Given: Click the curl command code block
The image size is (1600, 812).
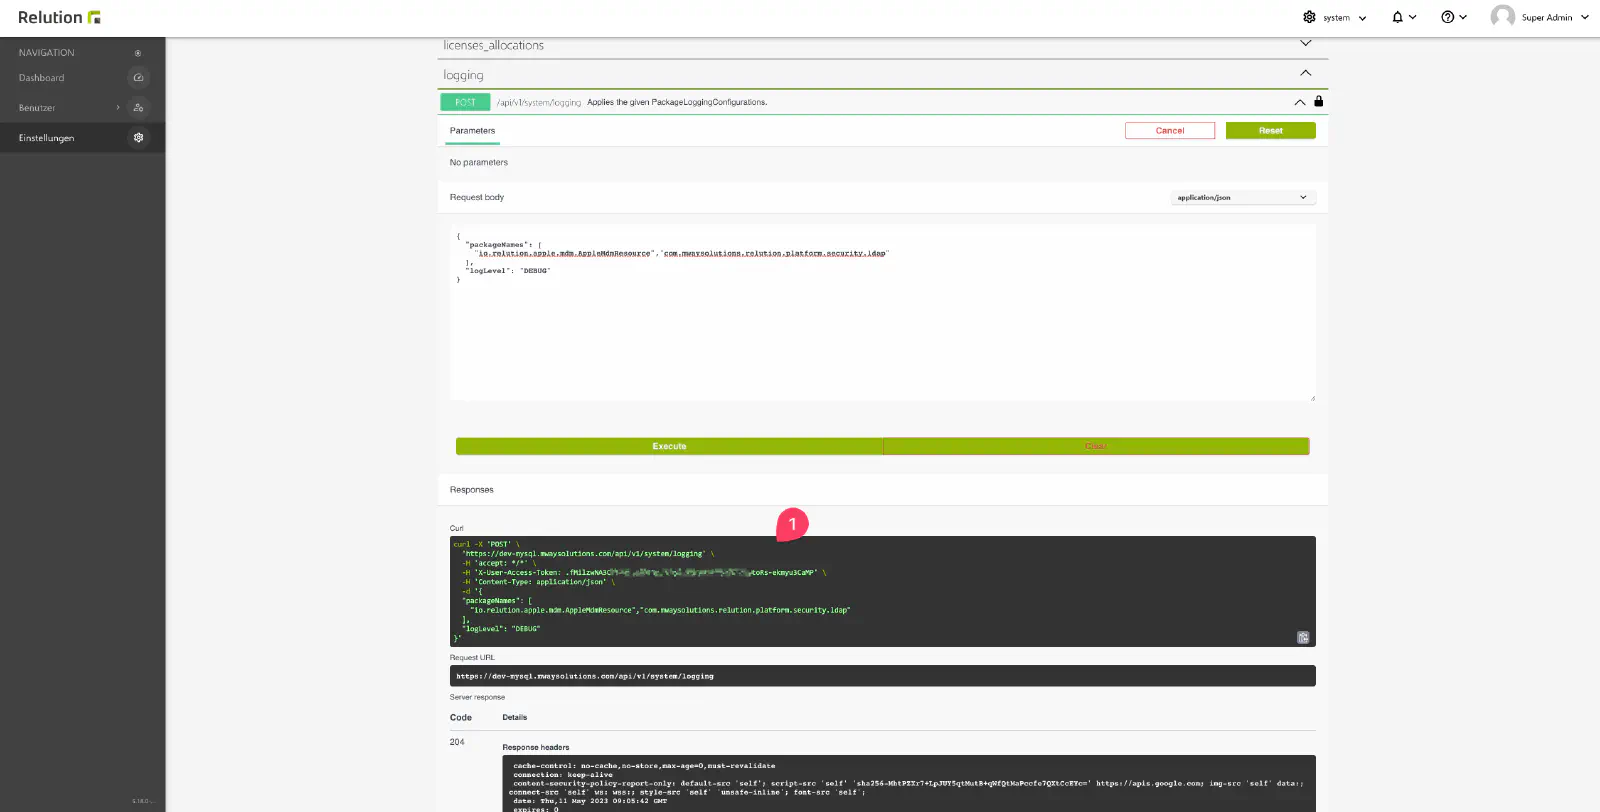Looking at the screenshot, I should [x=883, y=591].
